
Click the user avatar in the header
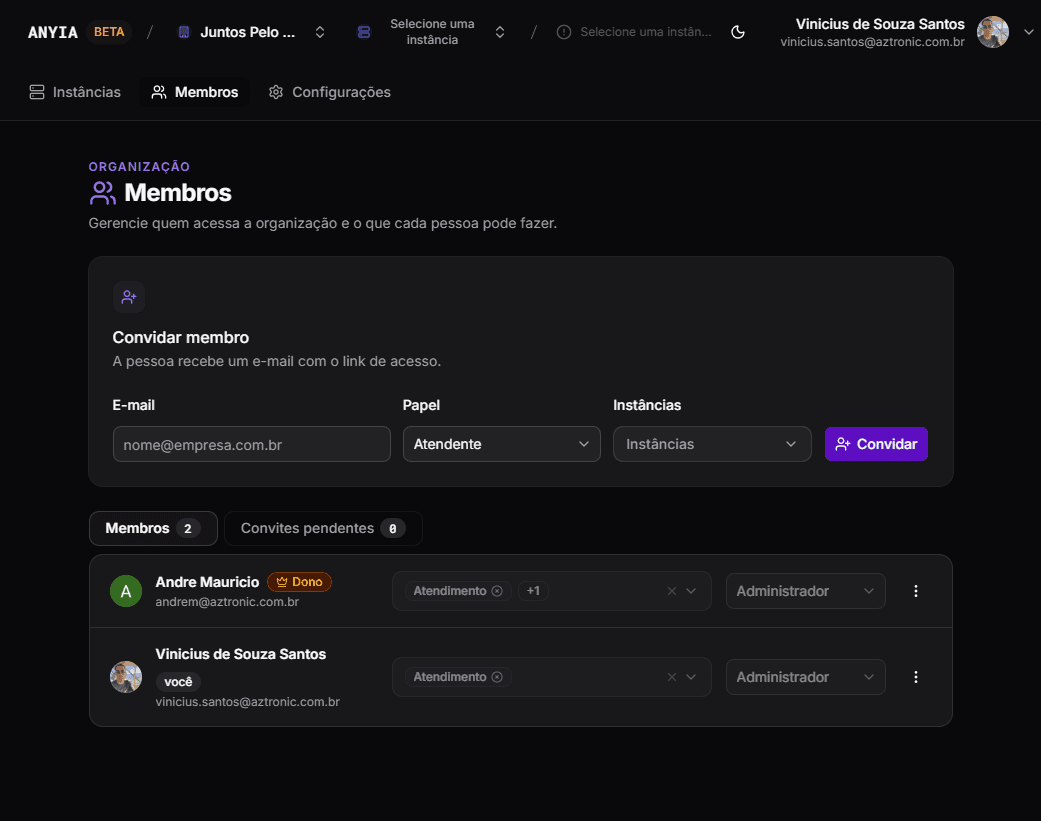coord(993,32)
